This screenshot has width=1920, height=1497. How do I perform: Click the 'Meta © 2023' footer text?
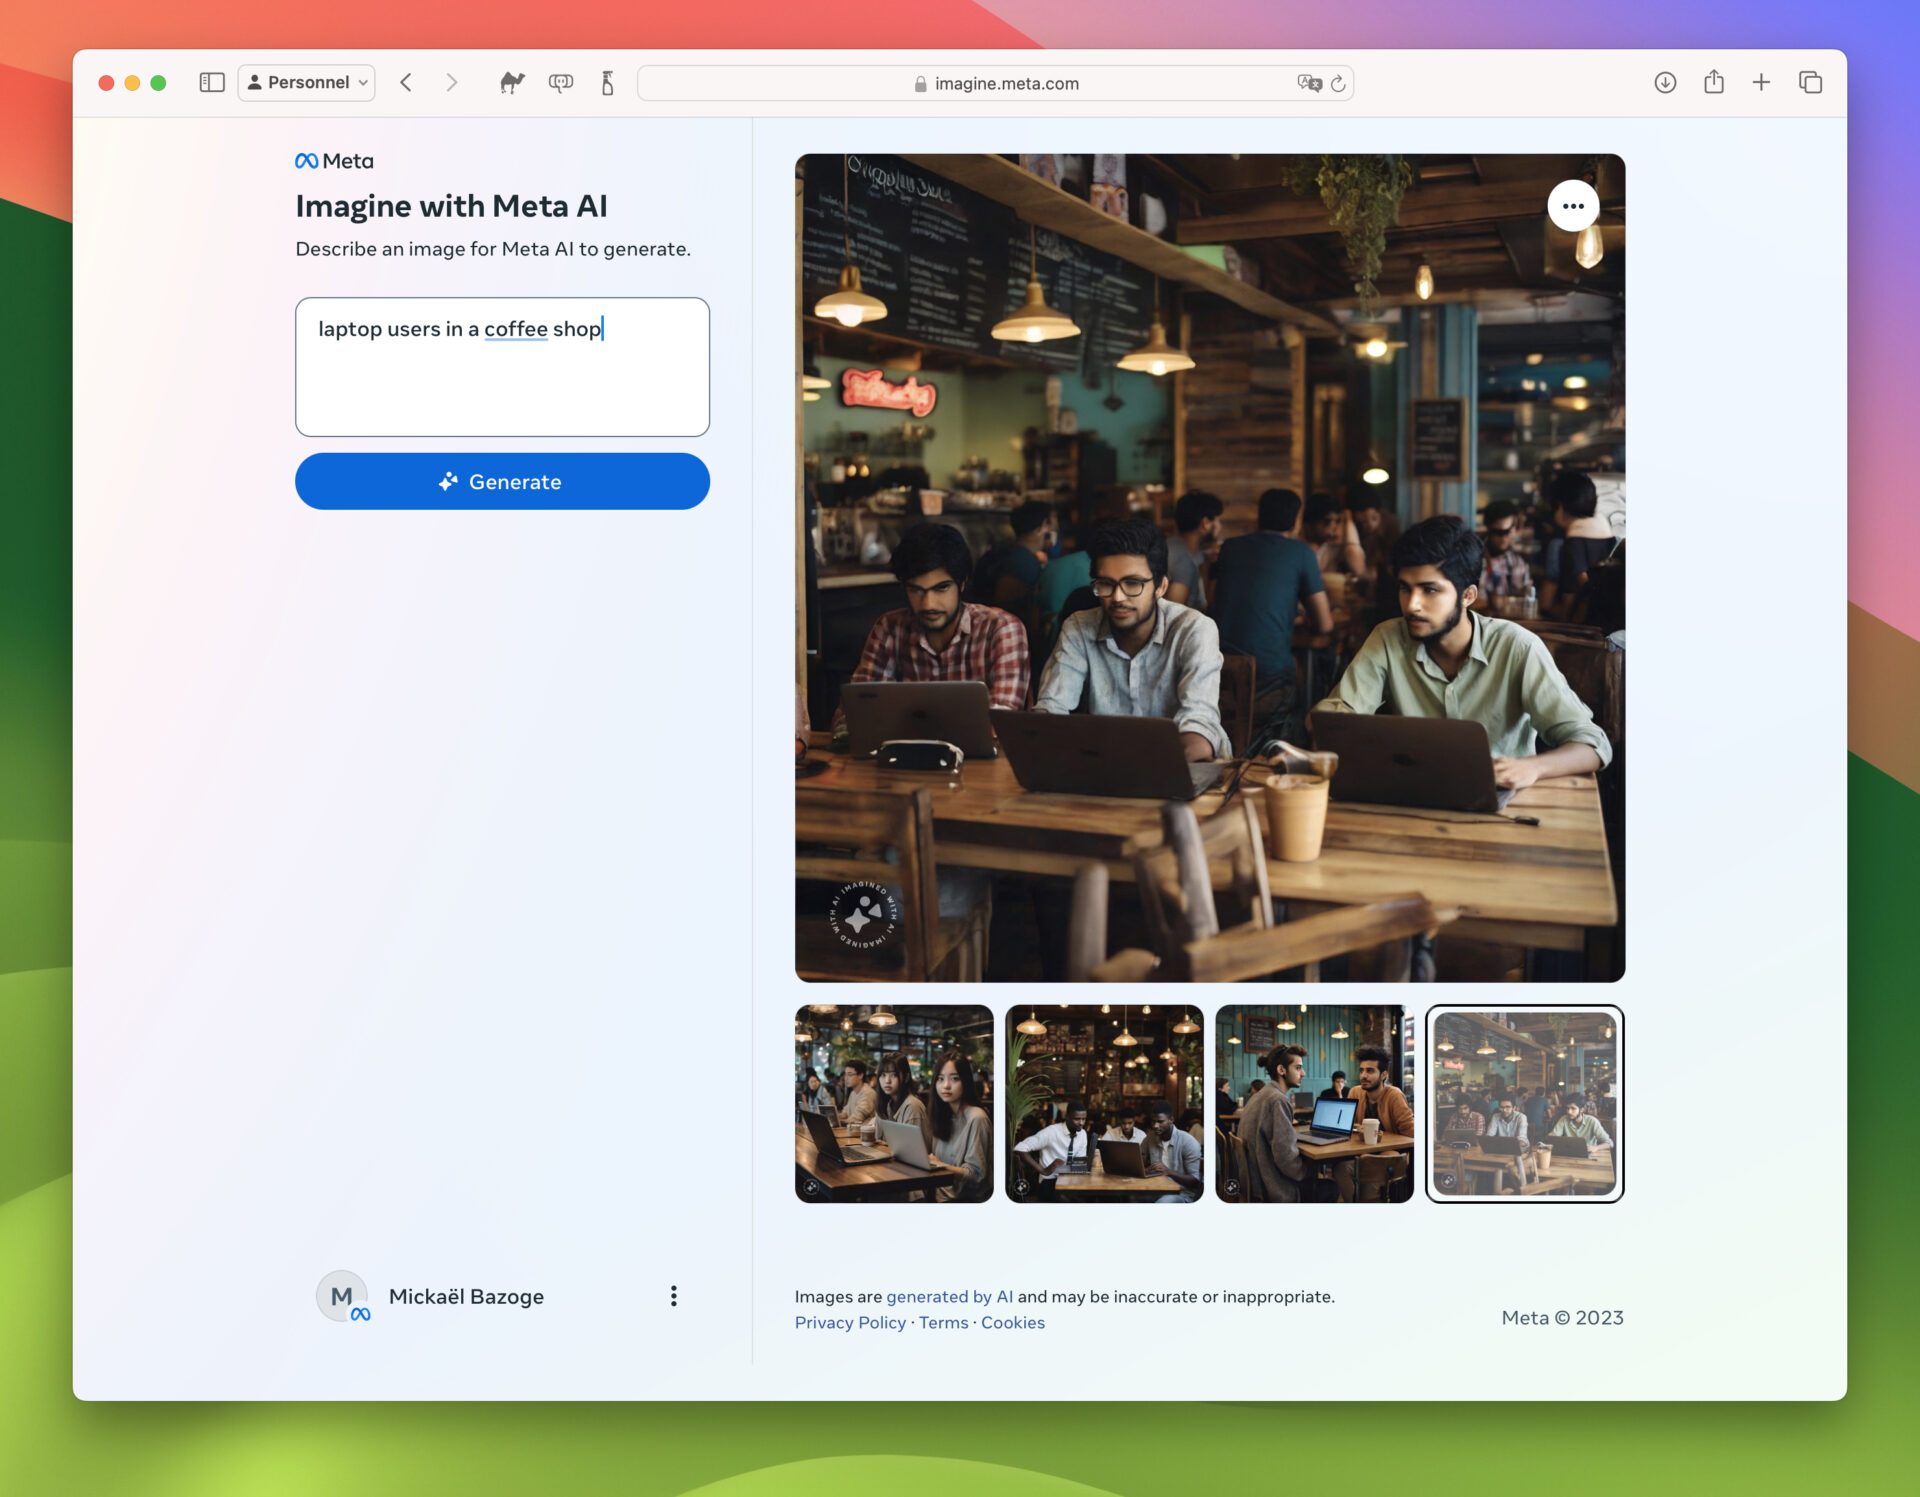pos(1562,1318)
